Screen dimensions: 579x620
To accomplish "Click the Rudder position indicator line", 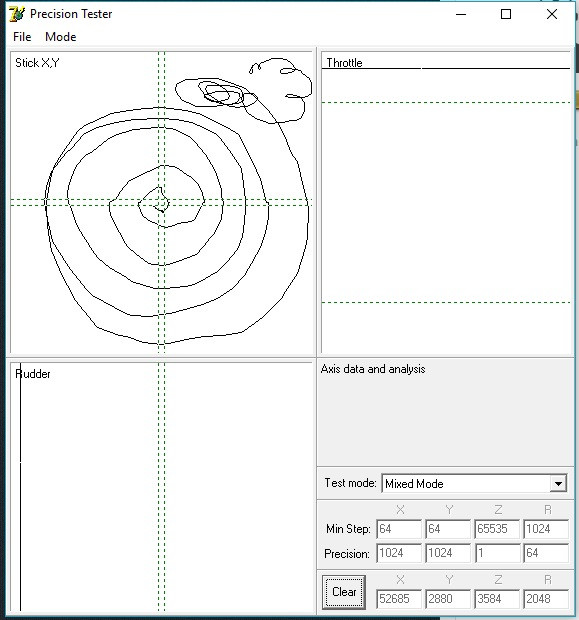I will click(x=21, y=487).
